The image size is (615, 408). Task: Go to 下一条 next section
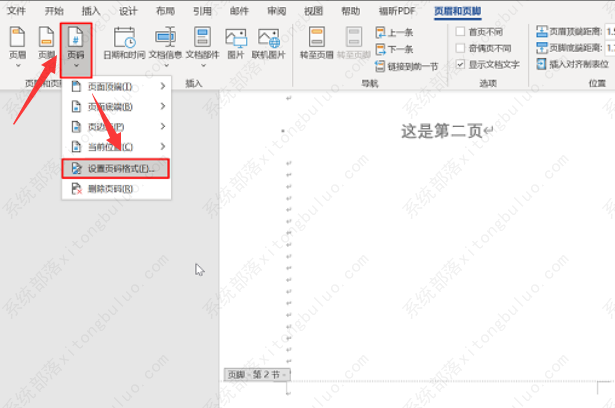394,49
